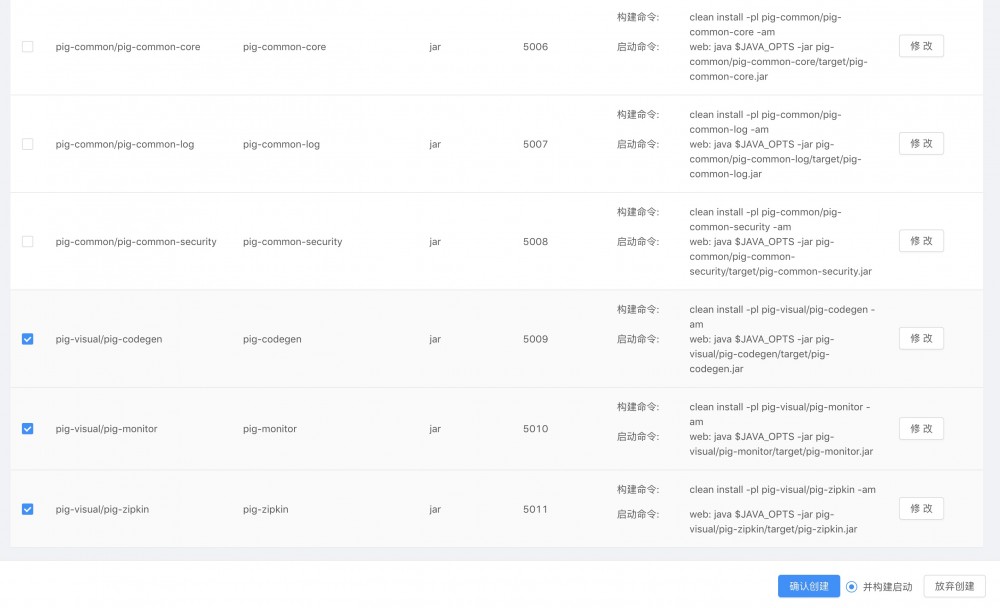Viewport: 1000px width, 608px height.
Task: Click 修改 for pig-common-log
Action: (920, 144)
